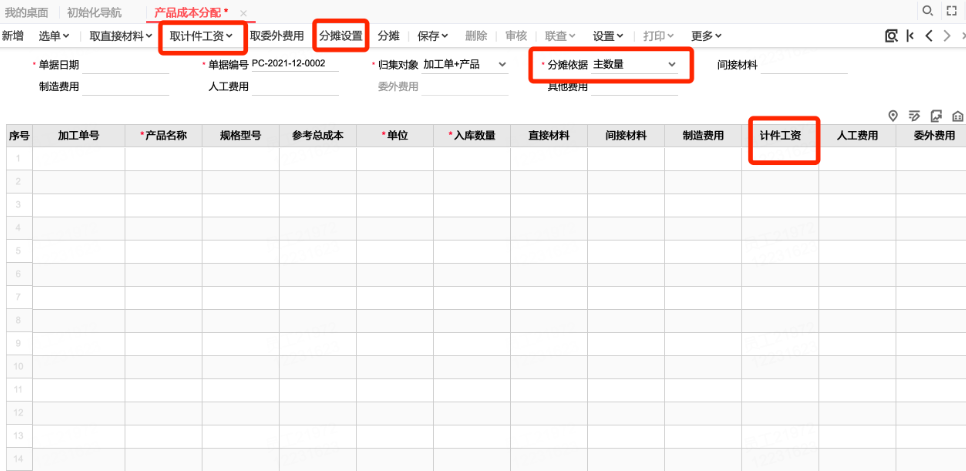Viewport: 966px width, 471px height.
Task: Click the 新增 button
Action: pos(13,36)
